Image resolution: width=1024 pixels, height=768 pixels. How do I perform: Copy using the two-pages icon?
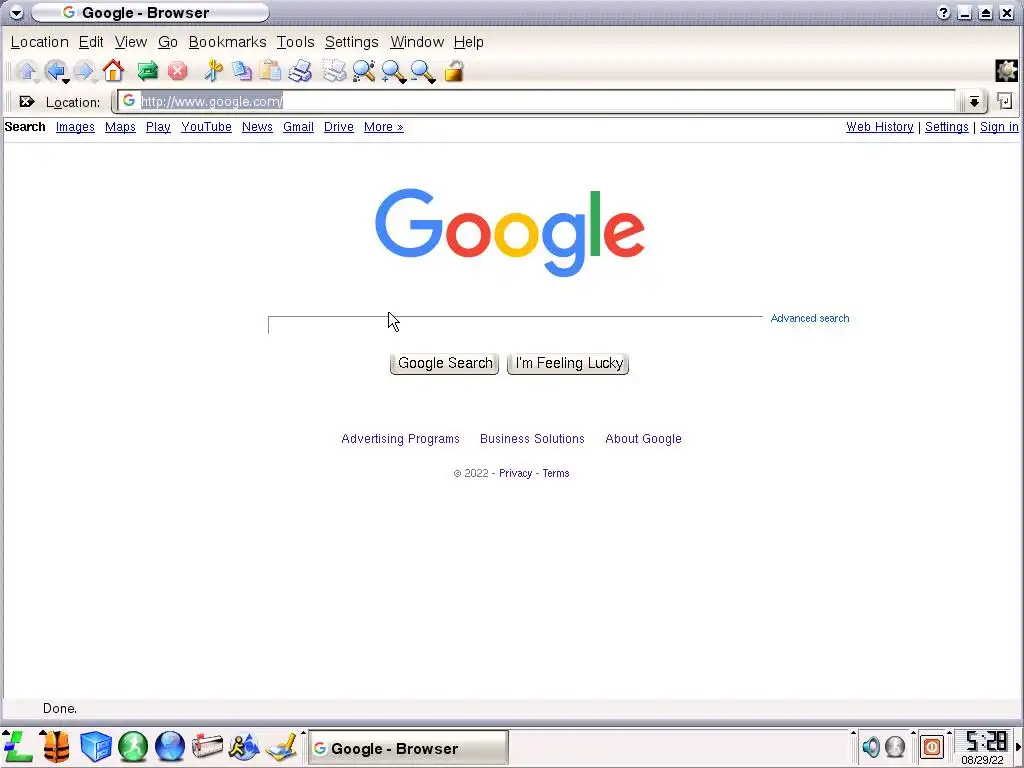[x=242, y=71]
